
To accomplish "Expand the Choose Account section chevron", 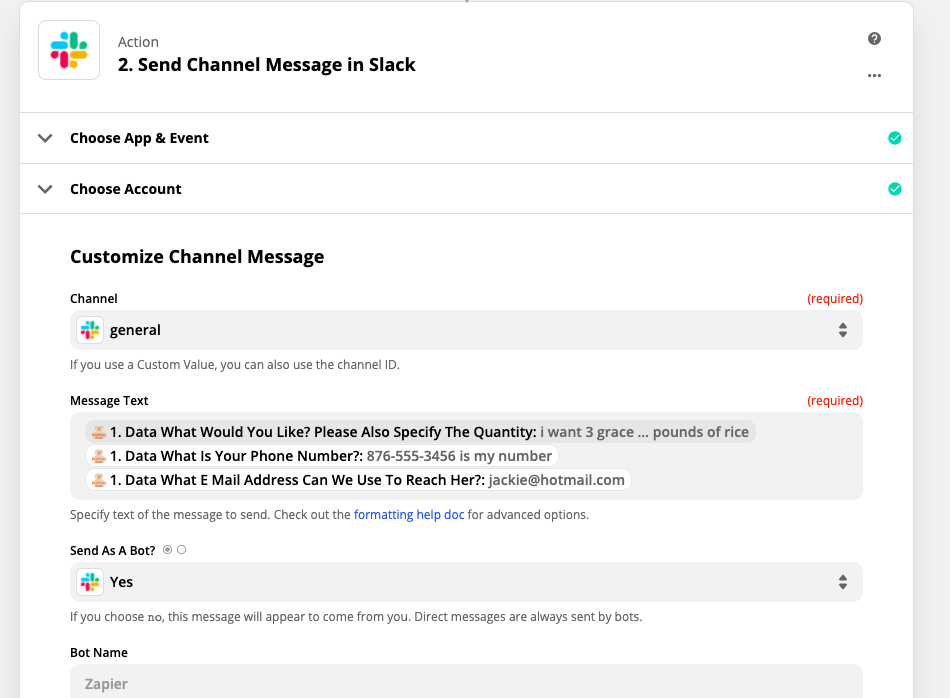I will (45, 189).
